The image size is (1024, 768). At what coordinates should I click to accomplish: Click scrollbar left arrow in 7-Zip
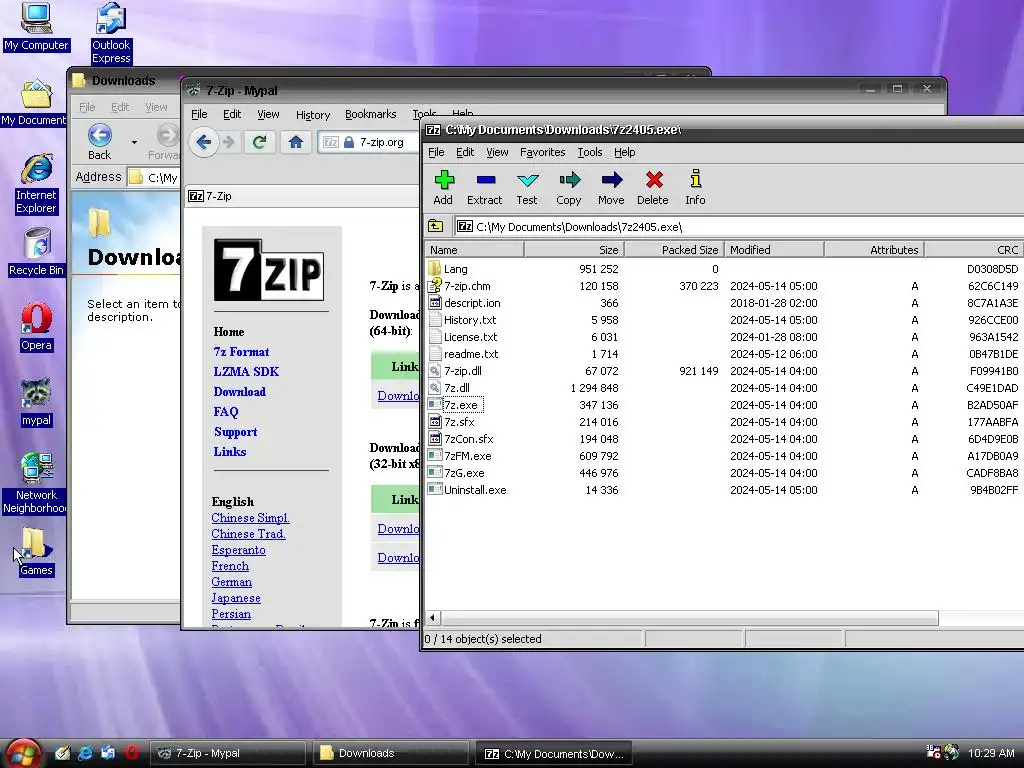432,618
